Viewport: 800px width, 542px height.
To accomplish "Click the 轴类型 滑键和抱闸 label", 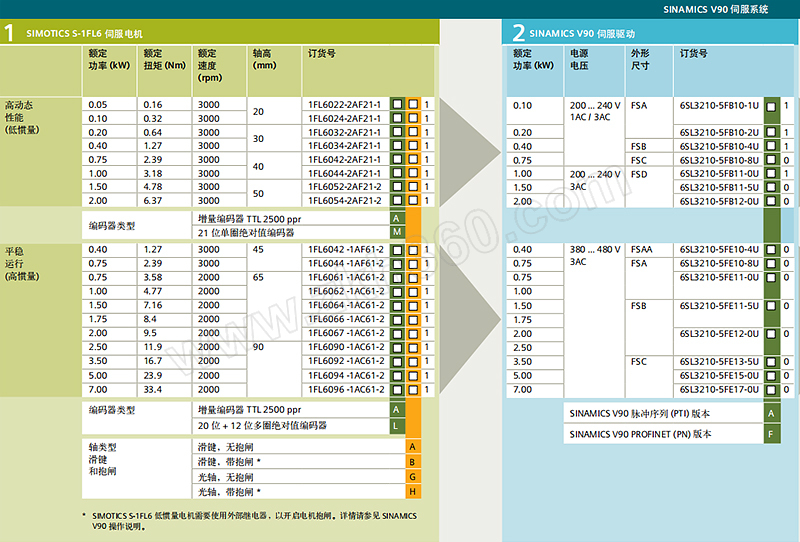I will (103, 459).
